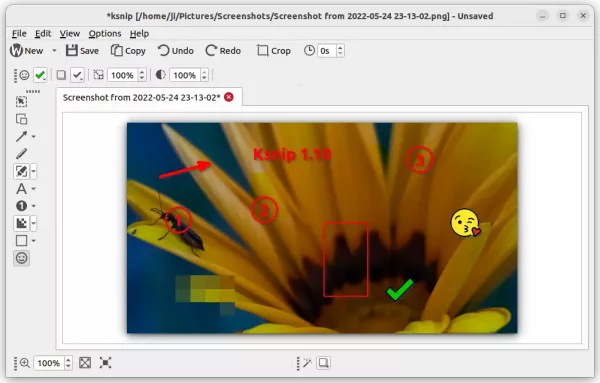600x383 pixels.
Task: Expand the New capture dropdown arrow
Action: [54, 51]
